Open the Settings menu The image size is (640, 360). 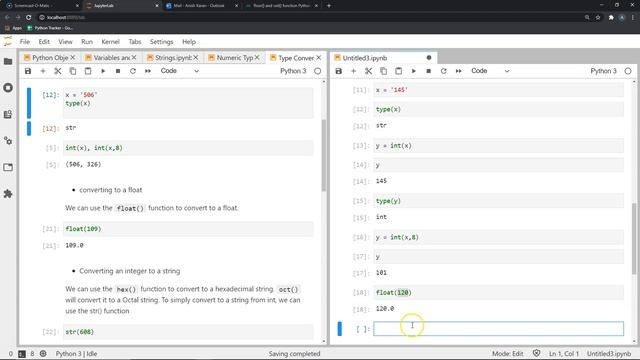(x=162, y=42)
